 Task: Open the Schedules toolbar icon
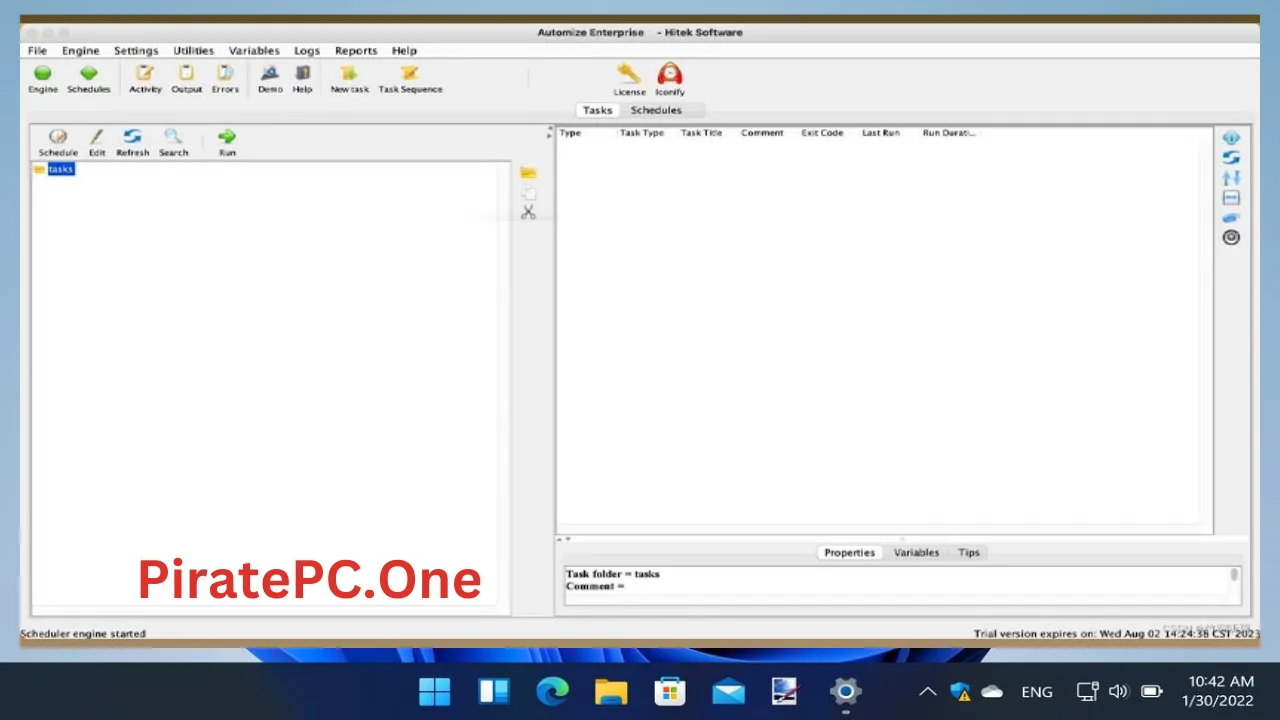pyautogui.click(x=88, y=73)
